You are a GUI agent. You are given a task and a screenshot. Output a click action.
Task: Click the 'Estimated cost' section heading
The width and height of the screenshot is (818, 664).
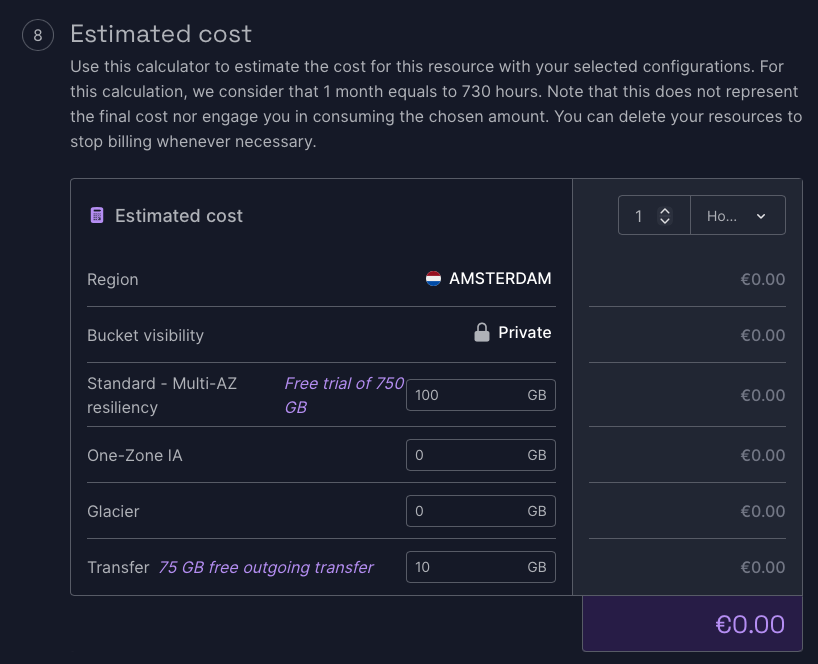point(161,34)
